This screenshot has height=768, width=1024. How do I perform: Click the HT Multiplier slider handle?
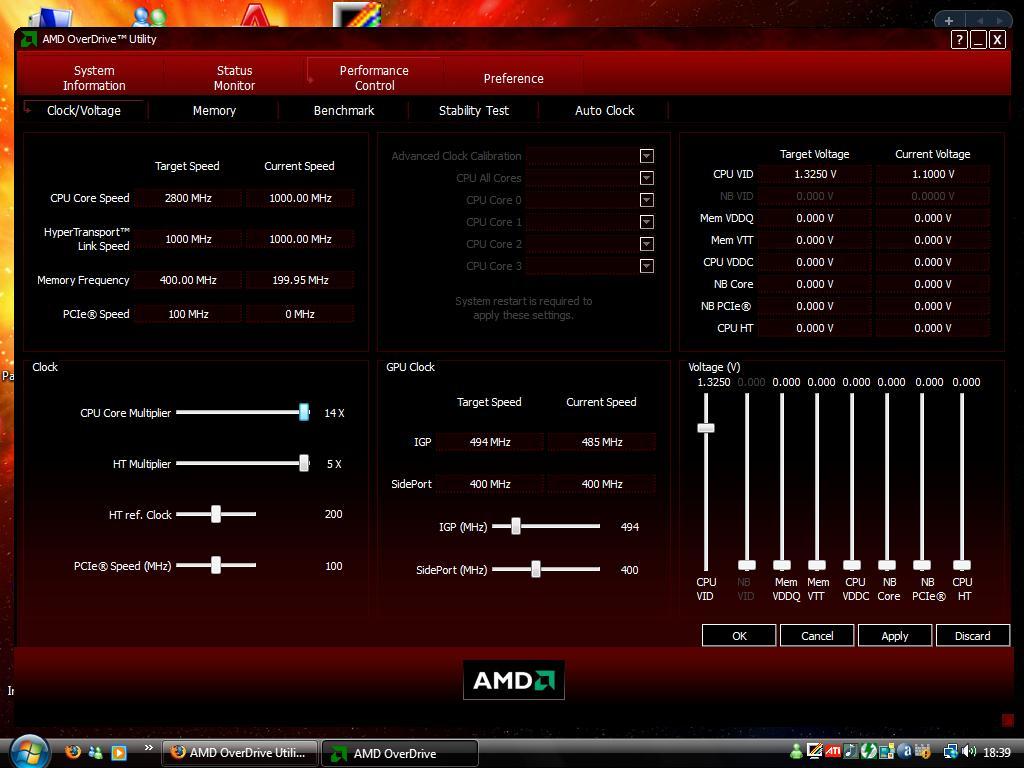(304, 463)
